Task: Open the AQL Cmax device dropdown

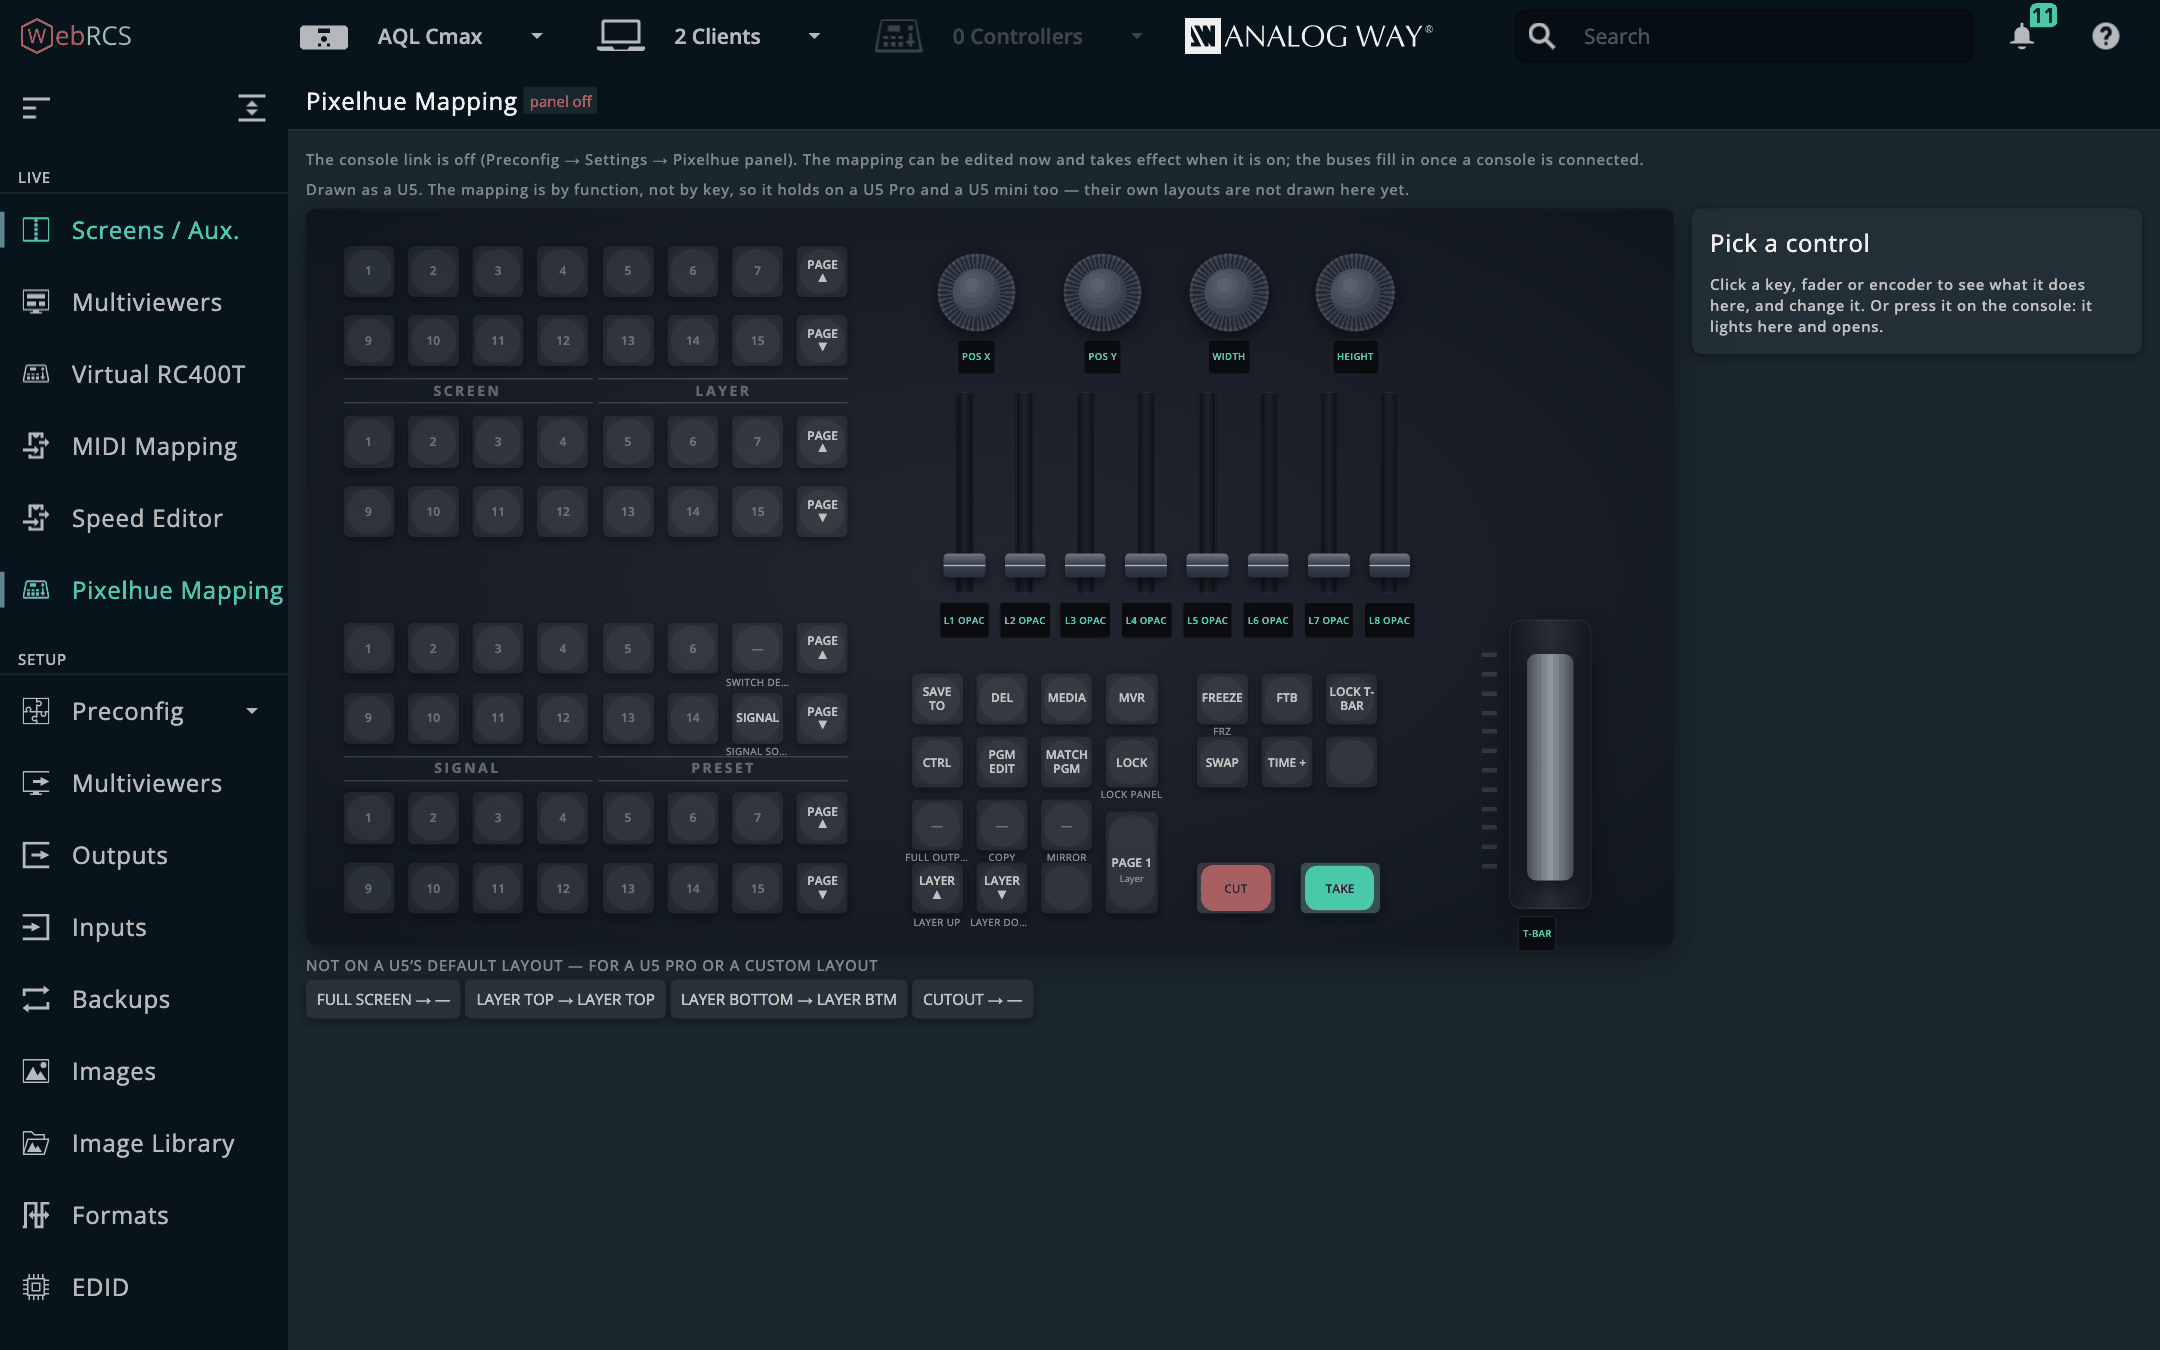Action: [423, 37]
